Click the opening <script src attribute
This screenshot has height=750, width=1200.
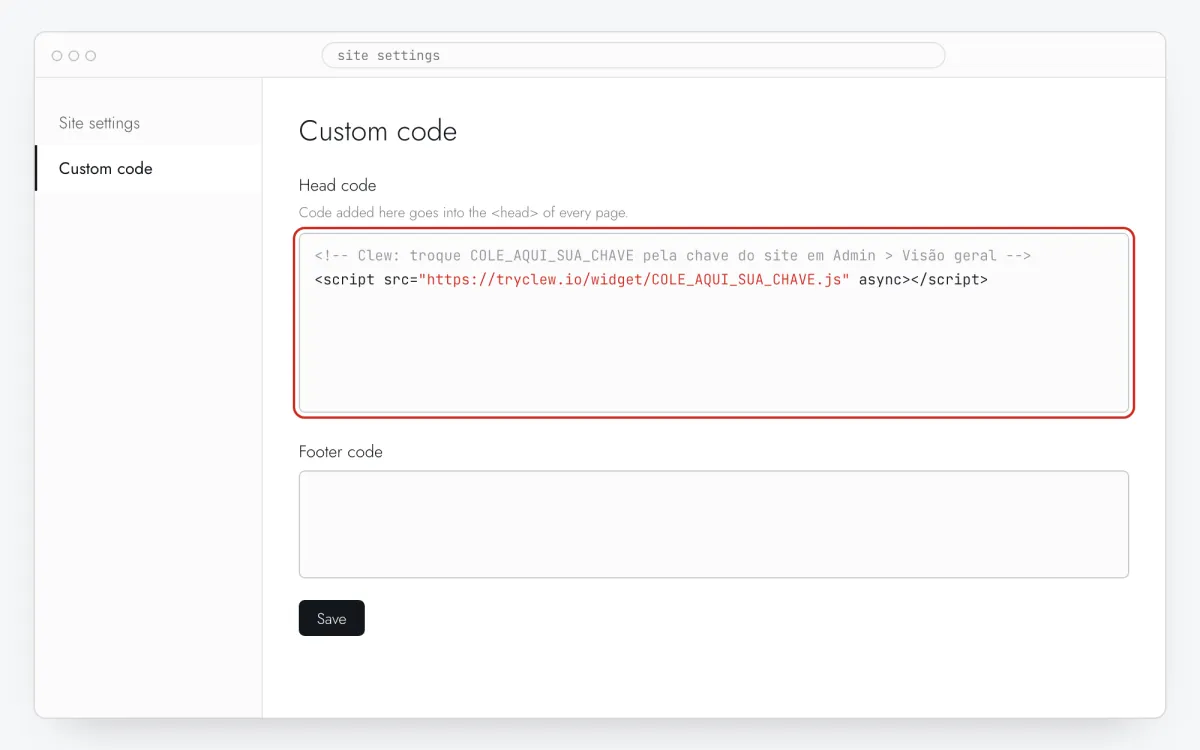(x=362, y=280)
